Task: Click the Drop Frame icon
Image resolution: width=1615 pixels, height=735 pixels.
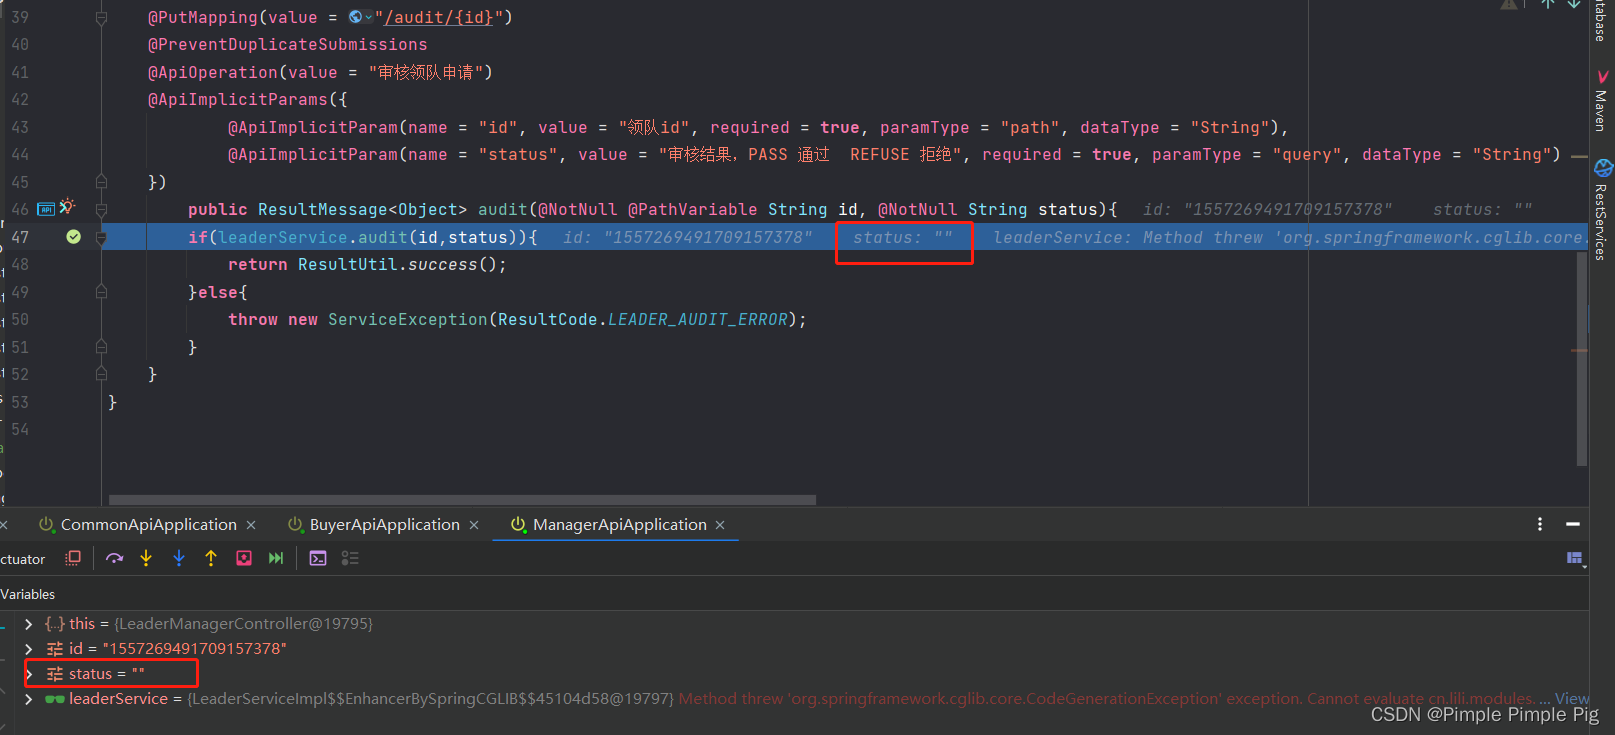Action: point(244,558)
